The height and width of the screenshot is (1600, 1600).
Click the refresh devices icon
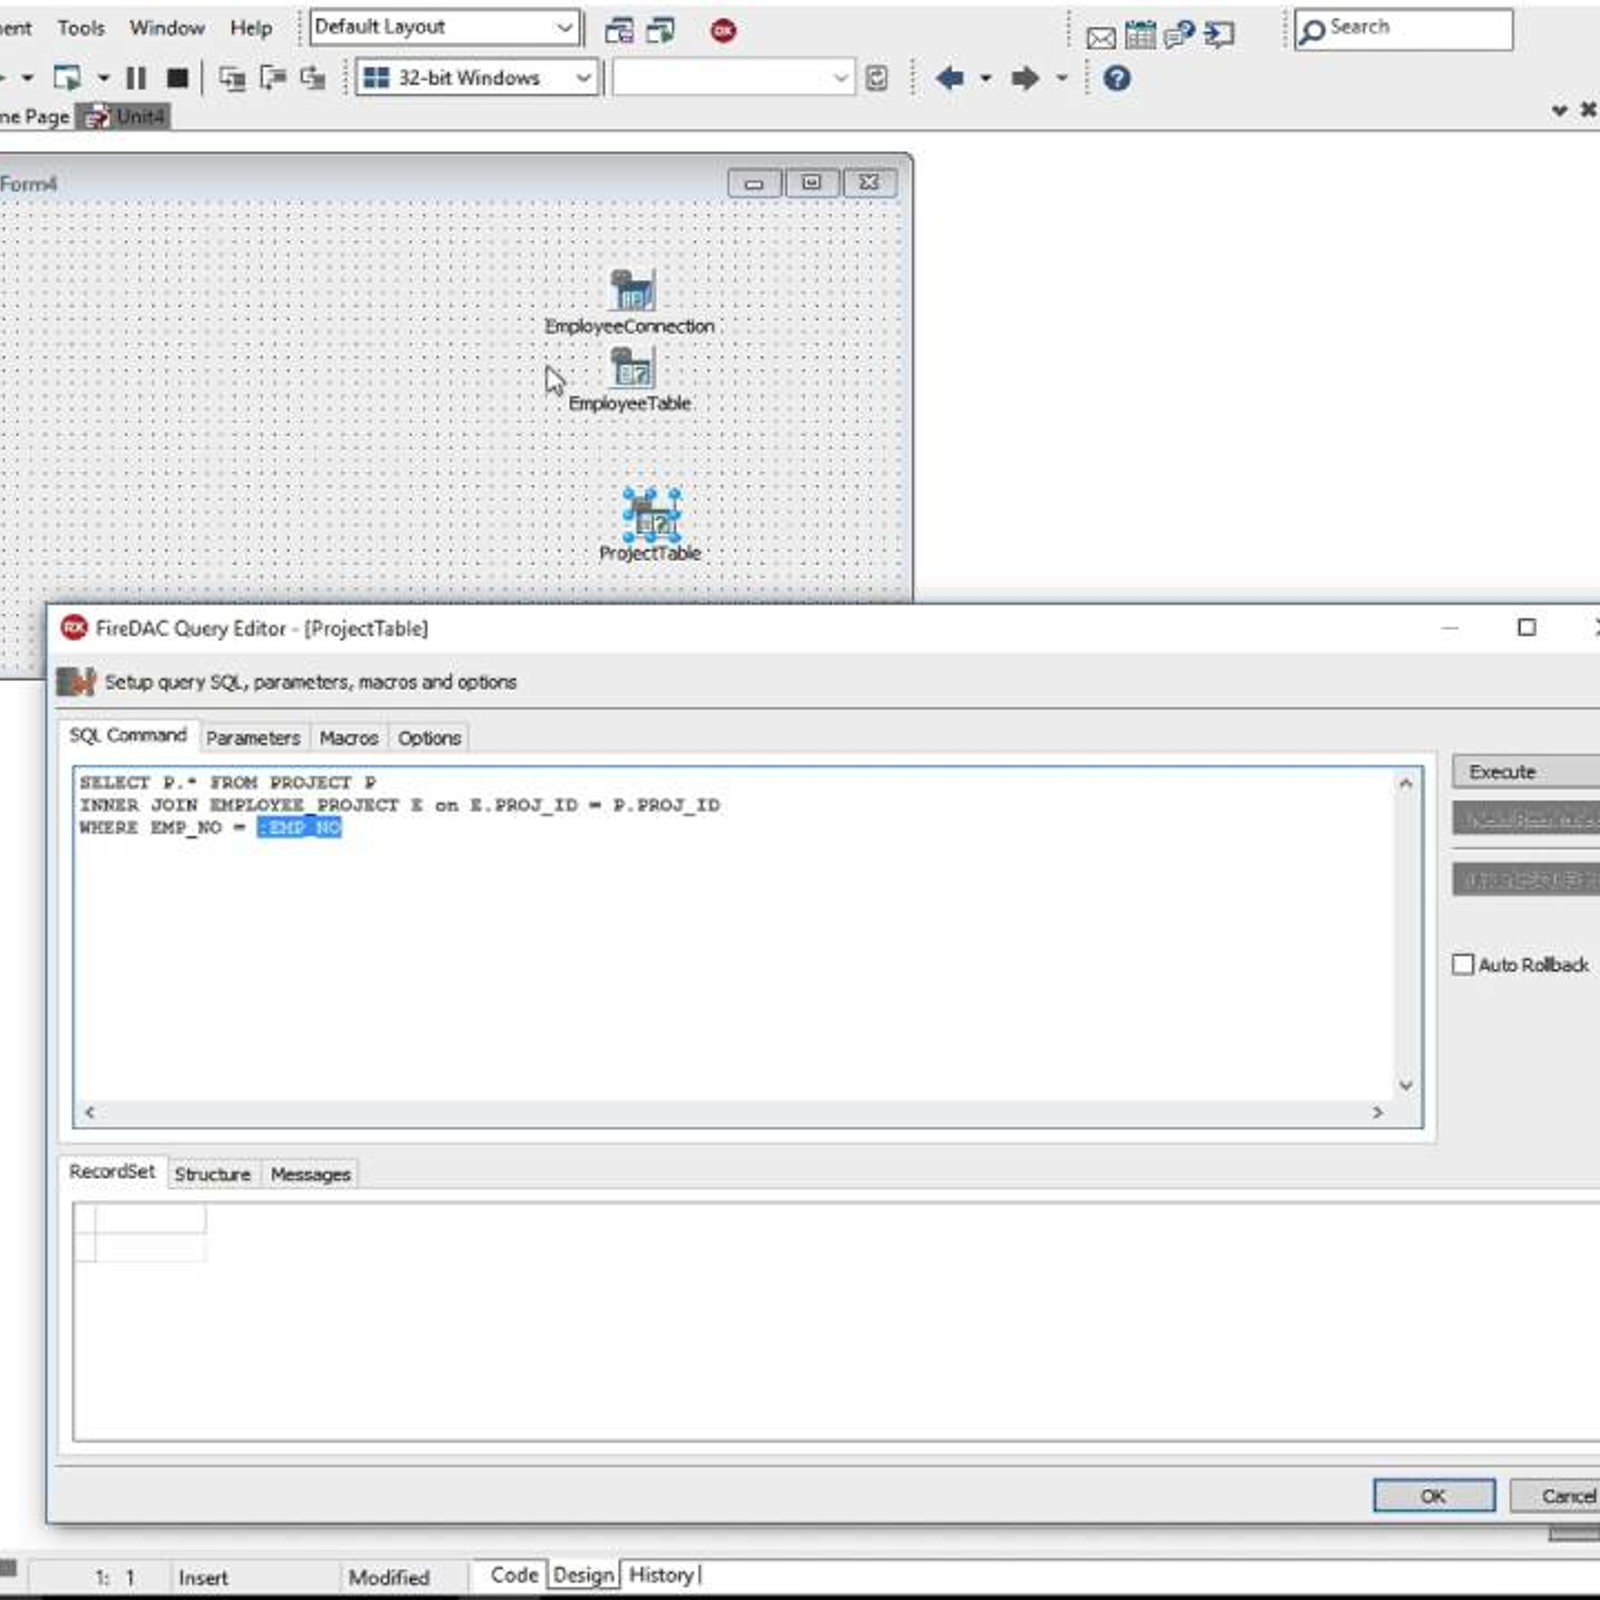click(x=877, y=78)
